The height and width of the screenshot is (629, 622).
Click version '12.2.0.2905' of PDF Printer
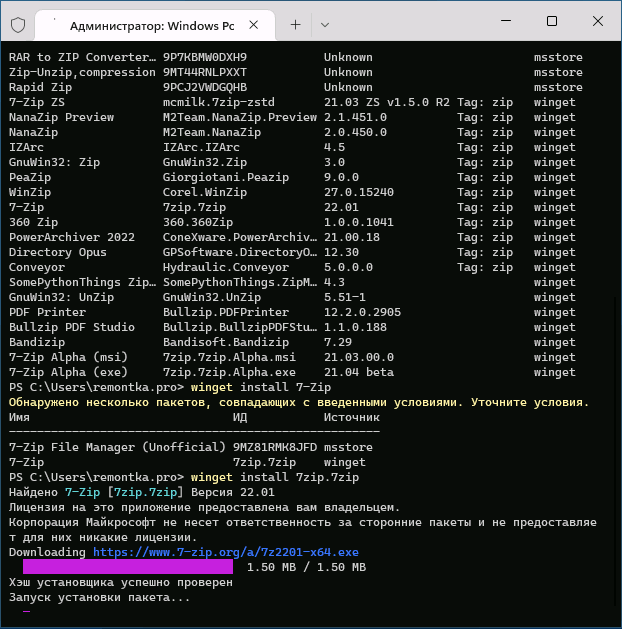coord(363,312)
